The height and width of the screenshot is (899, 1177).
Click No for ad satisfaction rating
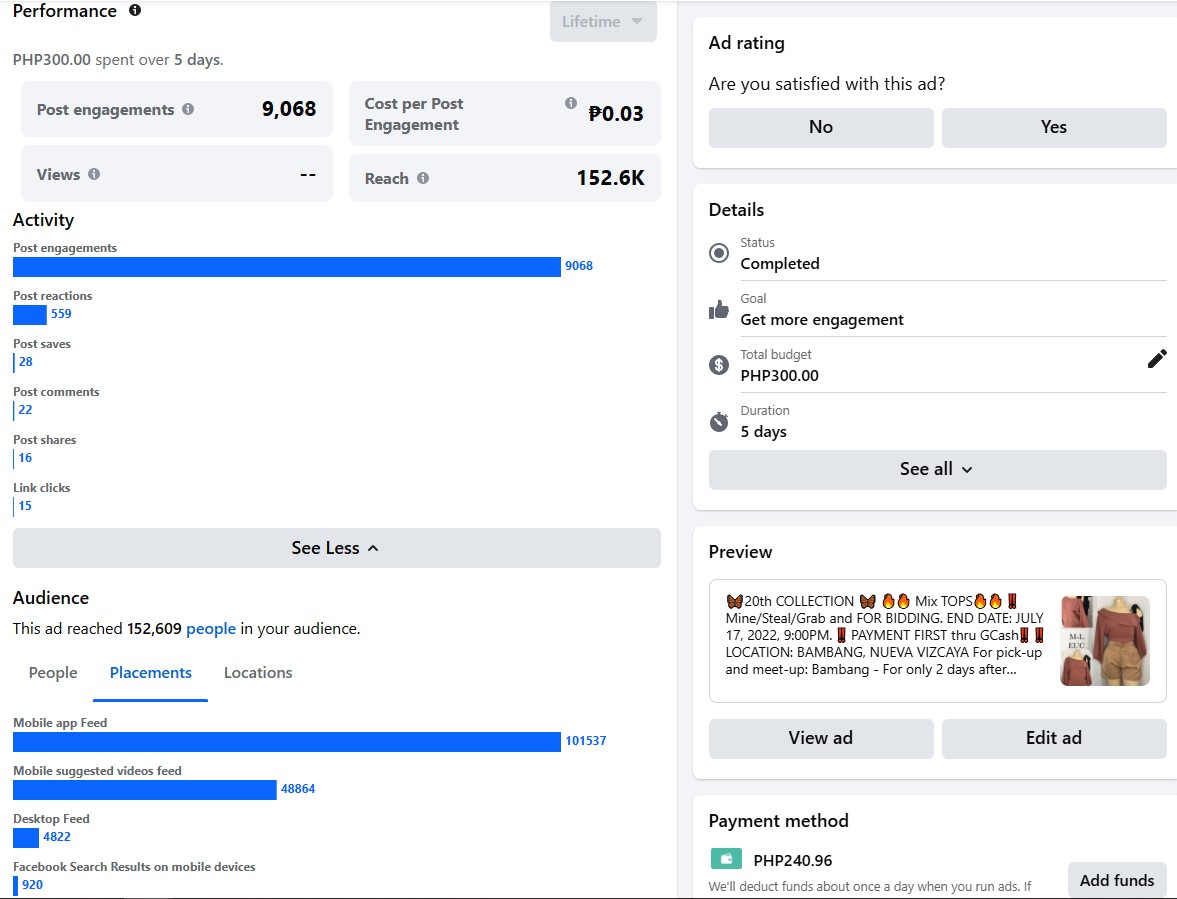(821, 127)
